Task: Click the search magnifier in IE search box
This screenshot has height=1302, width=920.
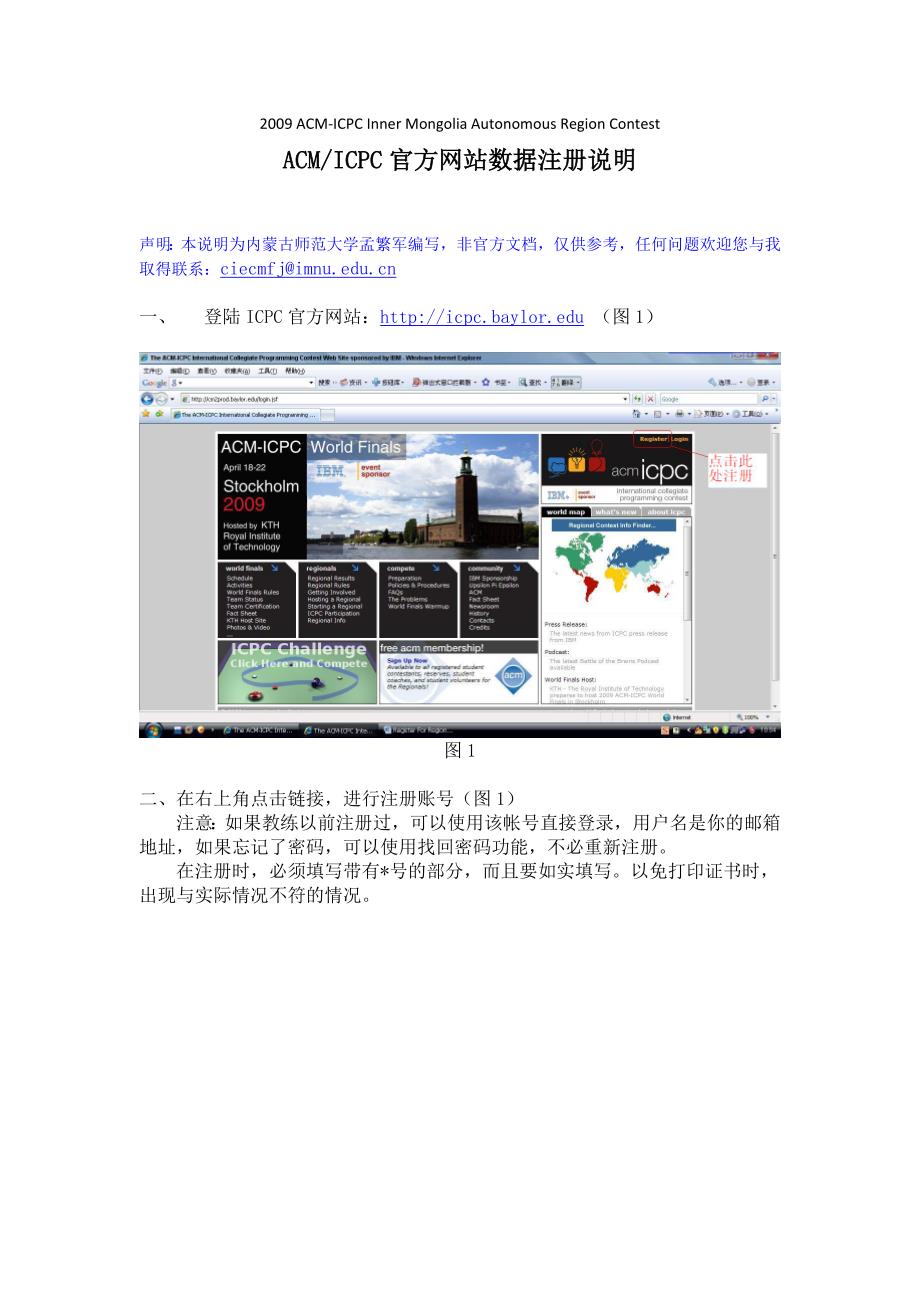Action: click(x=765, y=399)
